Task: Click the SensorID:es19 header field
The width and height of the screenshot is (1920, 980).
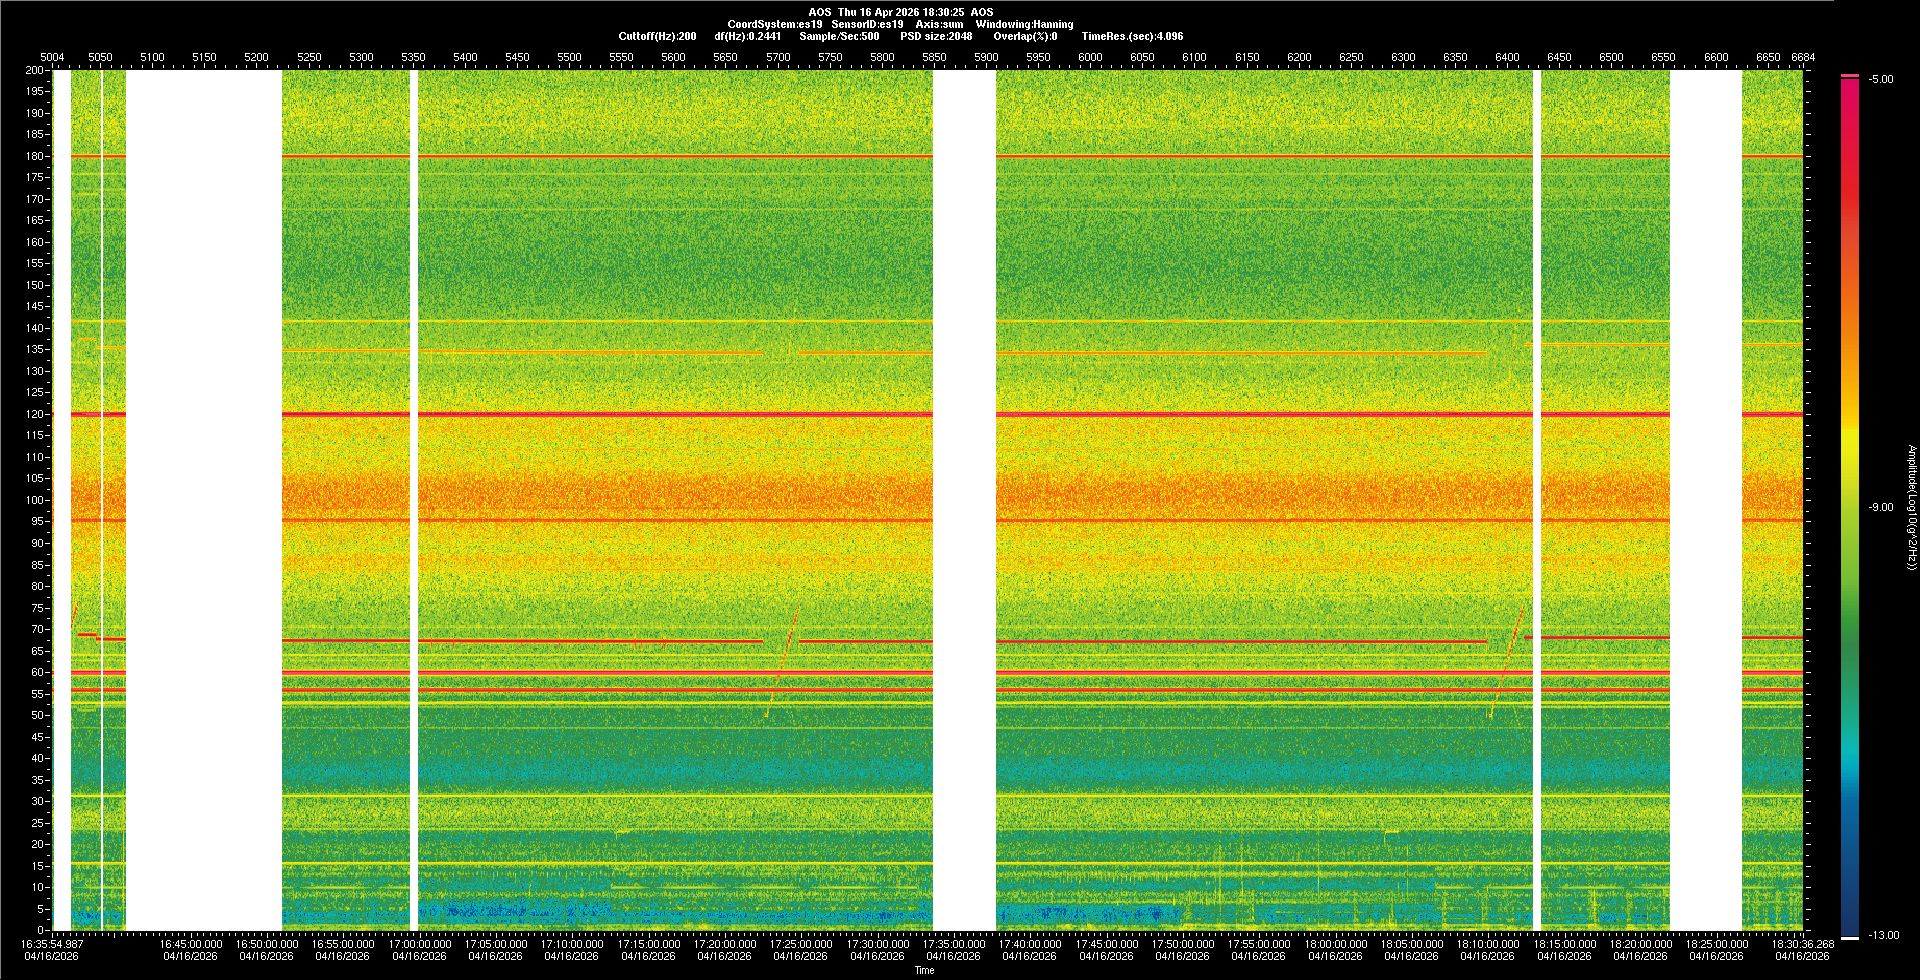Action: [x=867, y=24]
